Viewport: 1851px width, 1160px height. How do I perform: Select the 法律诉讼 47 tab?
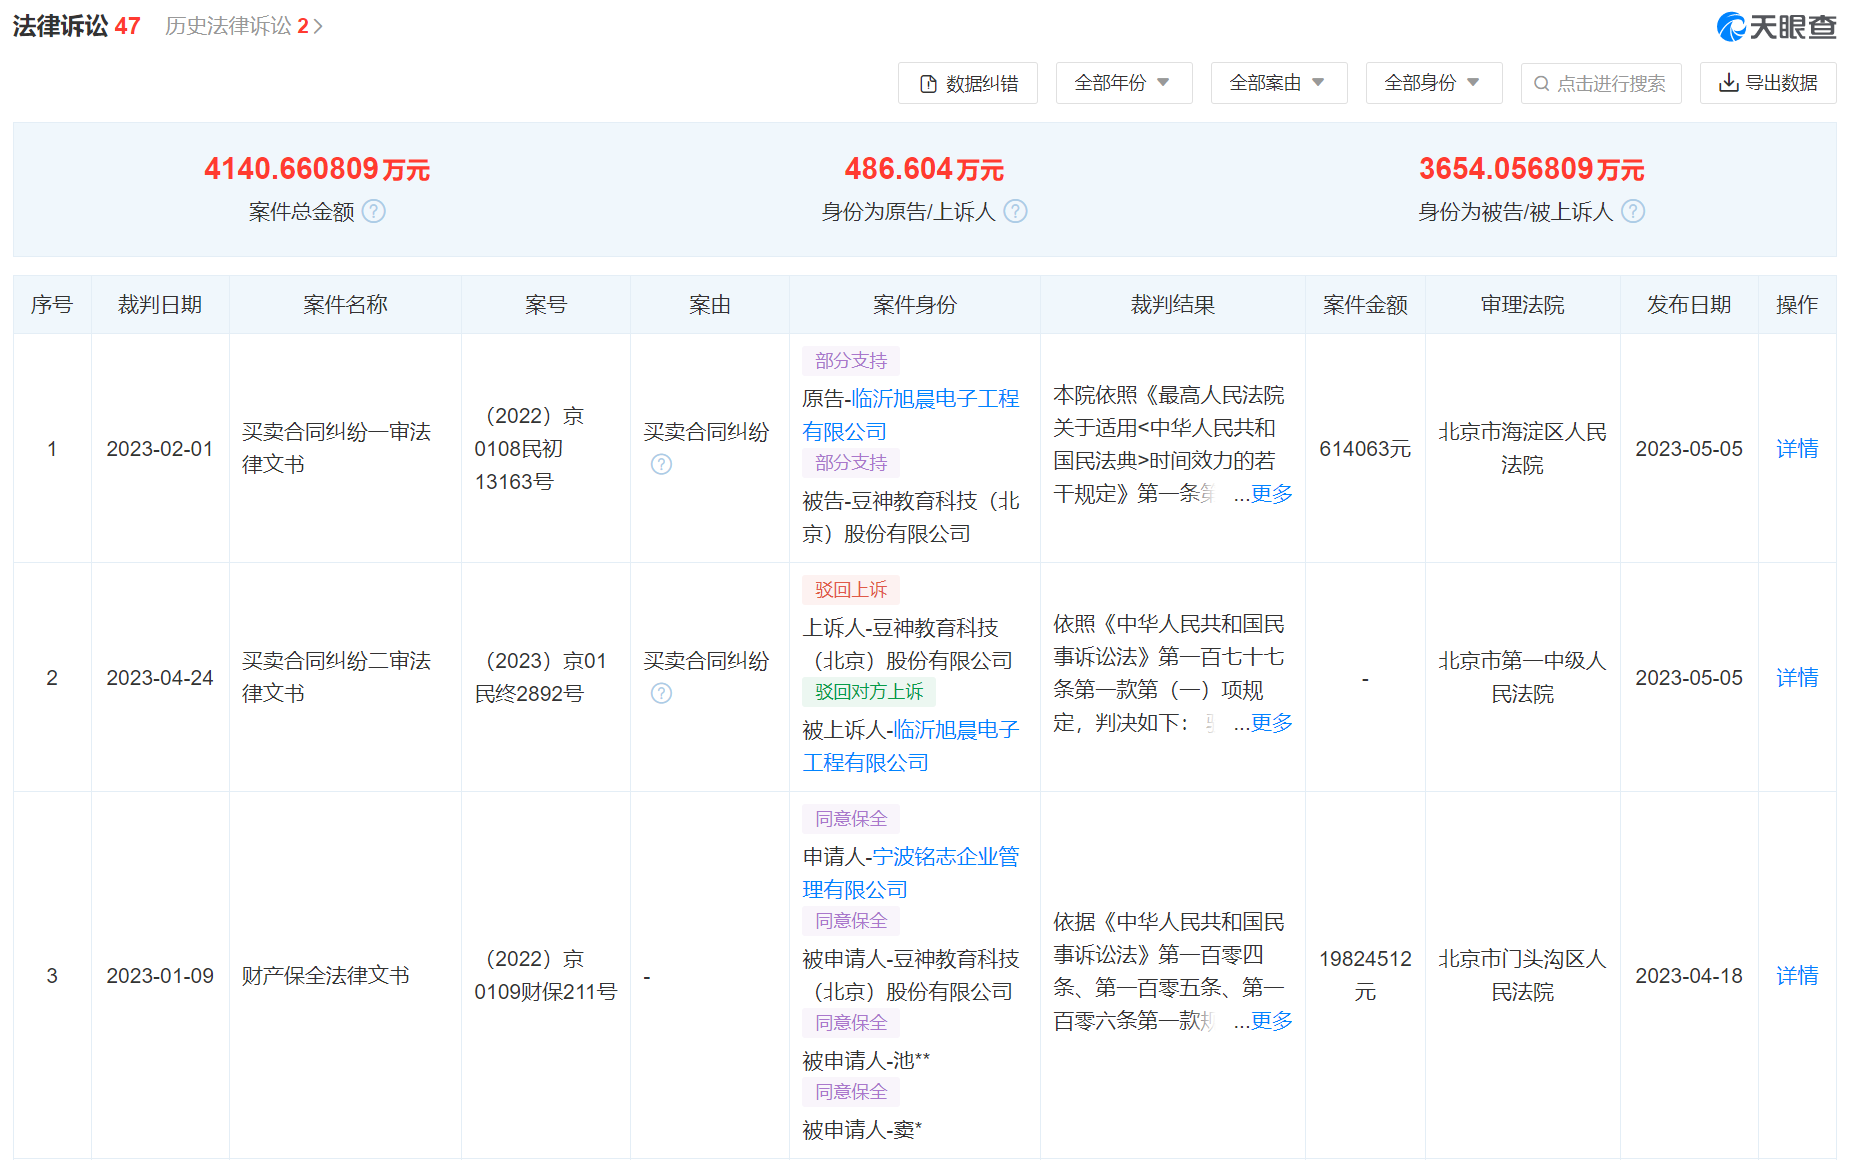pyautogui.click(x=76, y=26)
